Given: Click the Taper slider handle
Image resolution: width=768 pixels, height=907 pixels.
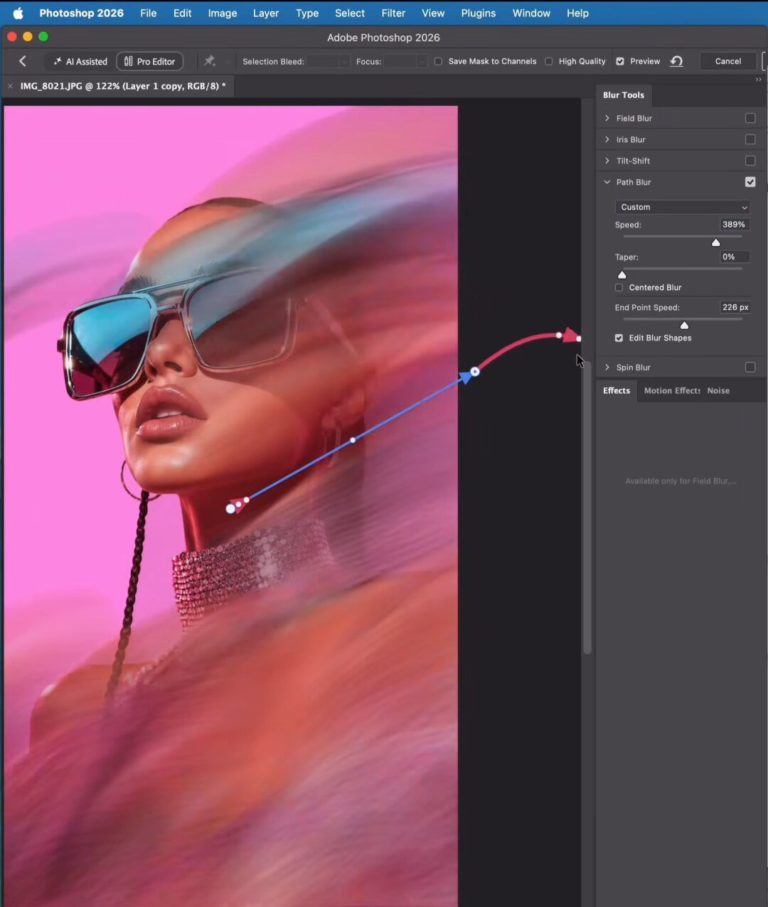Looking at the screenshot, I should (x=622, y=275).
